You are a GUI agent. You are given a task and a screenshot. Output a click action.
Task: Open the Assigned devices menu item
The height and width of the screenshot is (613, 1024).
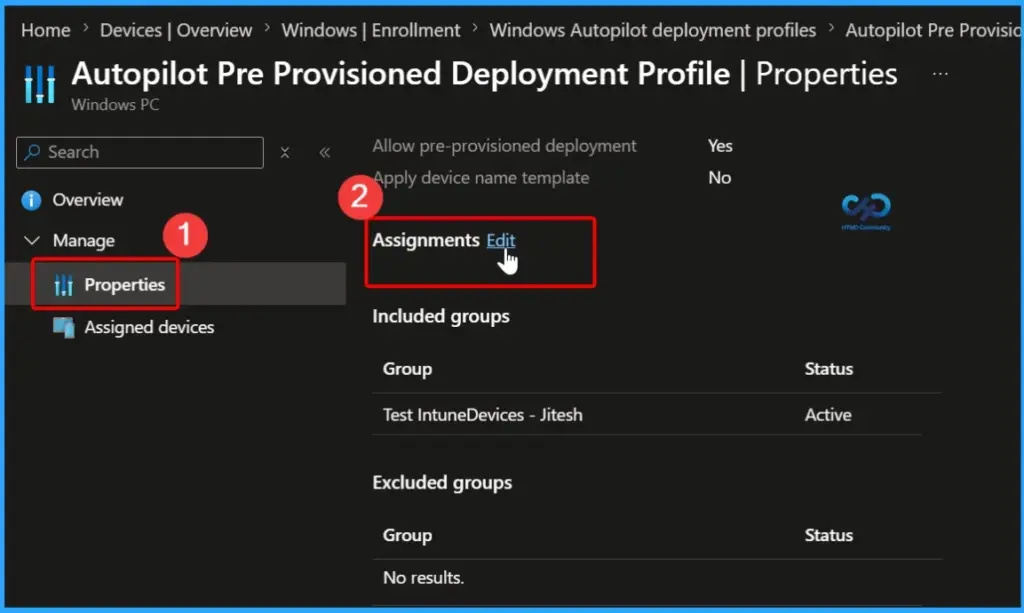click(149, 327)
